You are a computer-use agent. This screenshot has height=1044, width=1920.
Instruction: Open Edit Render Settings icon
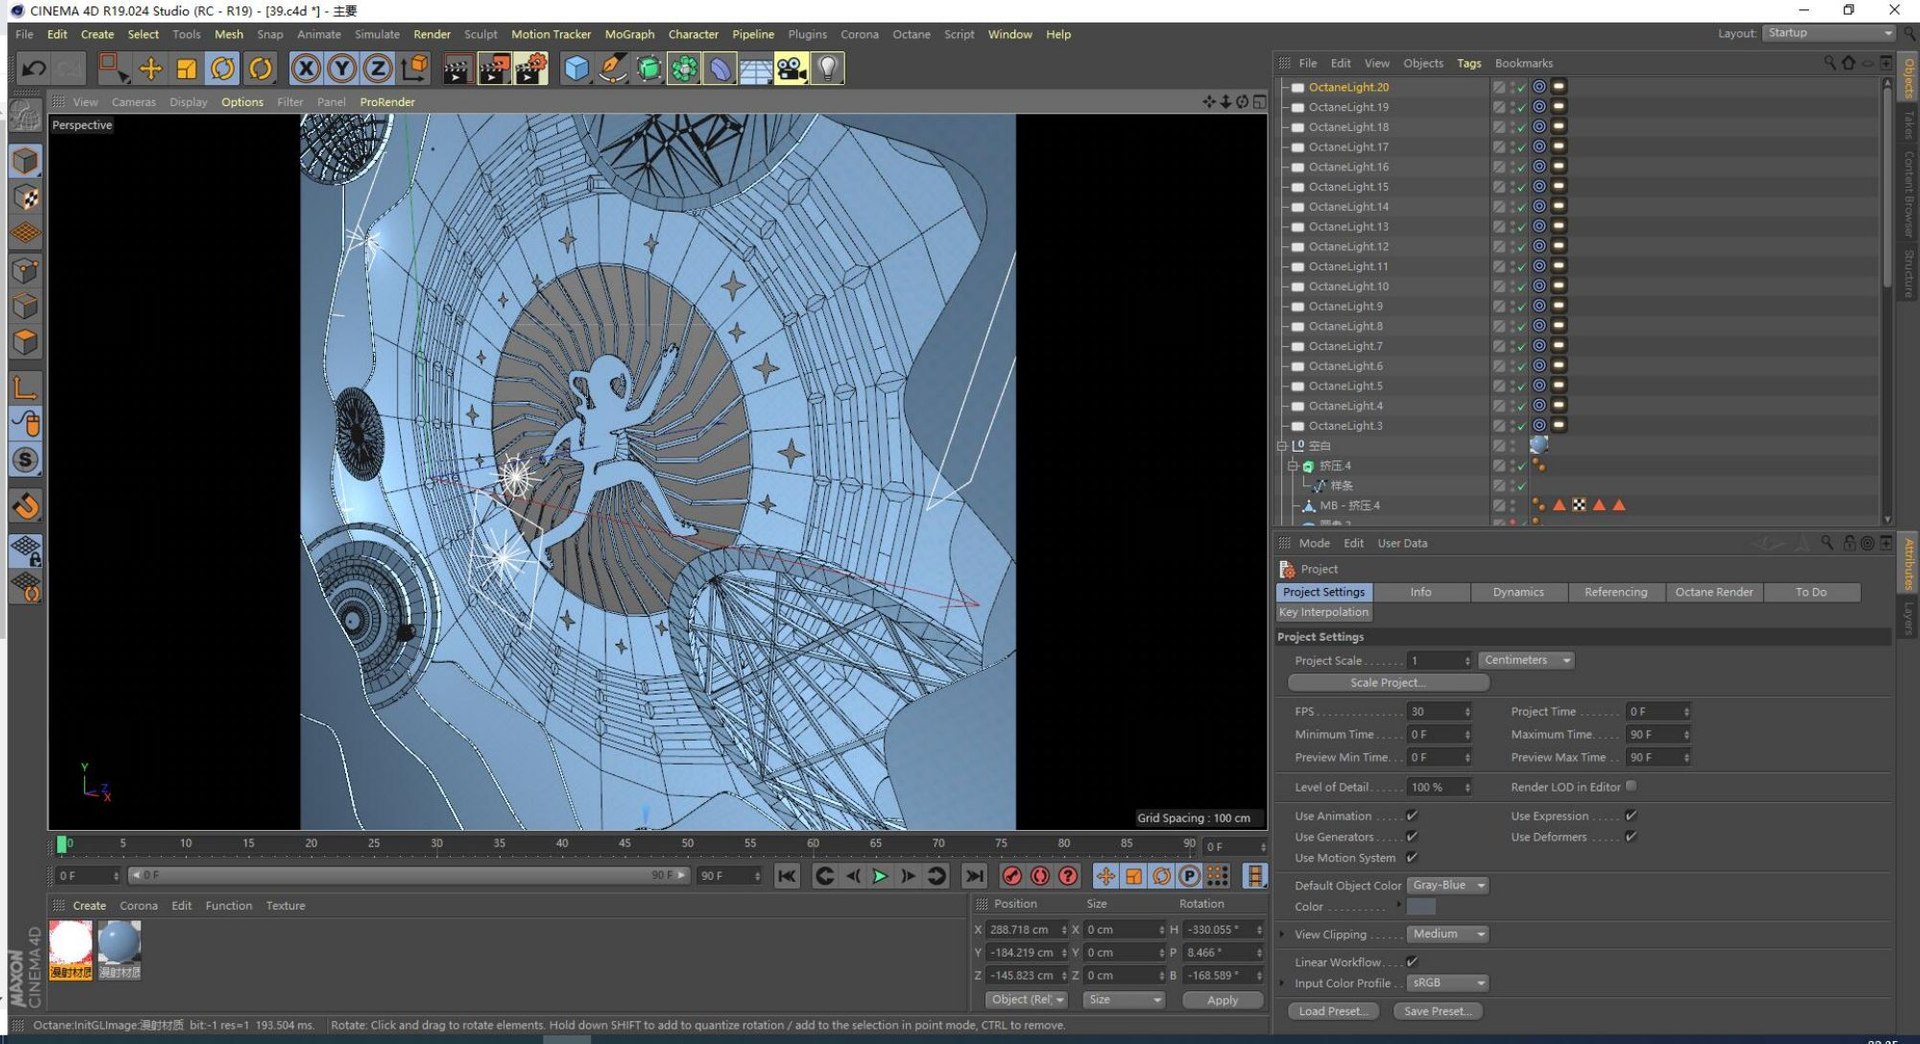coord(530,68)
